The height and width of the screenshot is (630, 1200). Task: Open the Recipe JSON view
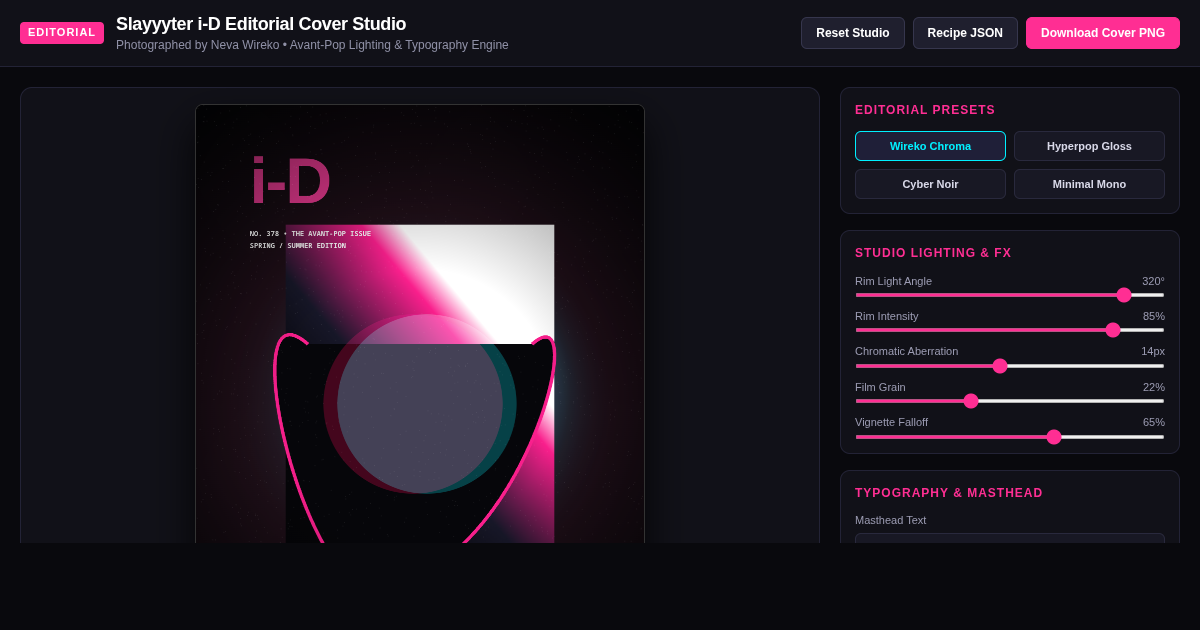tap(965, 33)
